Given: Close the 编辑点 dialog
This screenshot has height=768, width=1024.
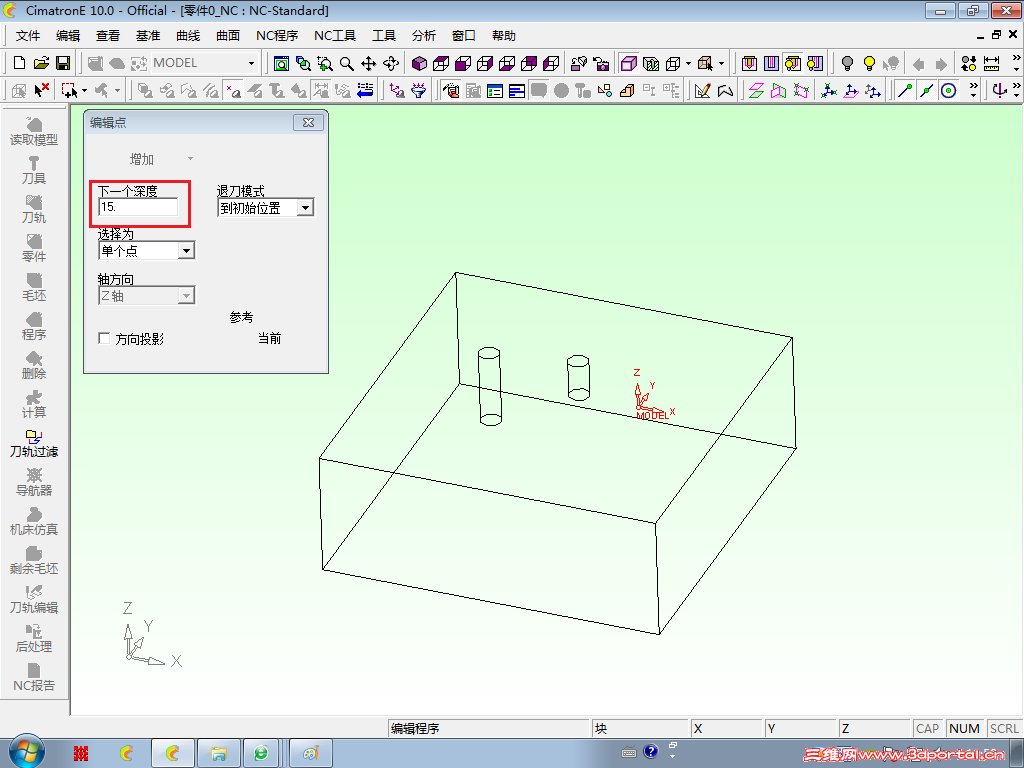Looking at the screenshot, I should point(308,122).
